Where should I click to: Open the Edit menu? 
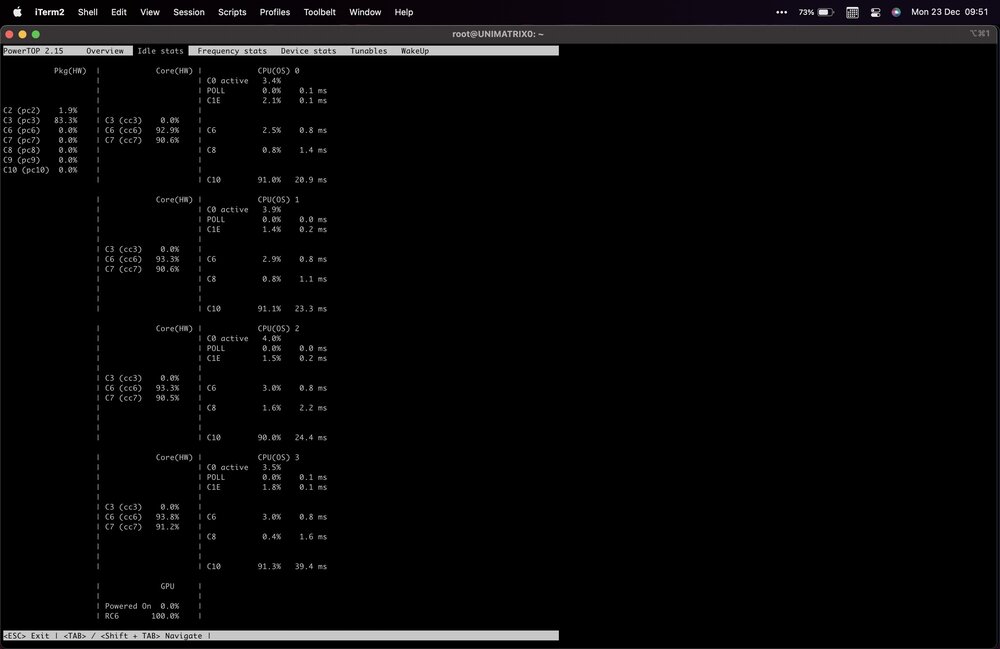point(119,12)
